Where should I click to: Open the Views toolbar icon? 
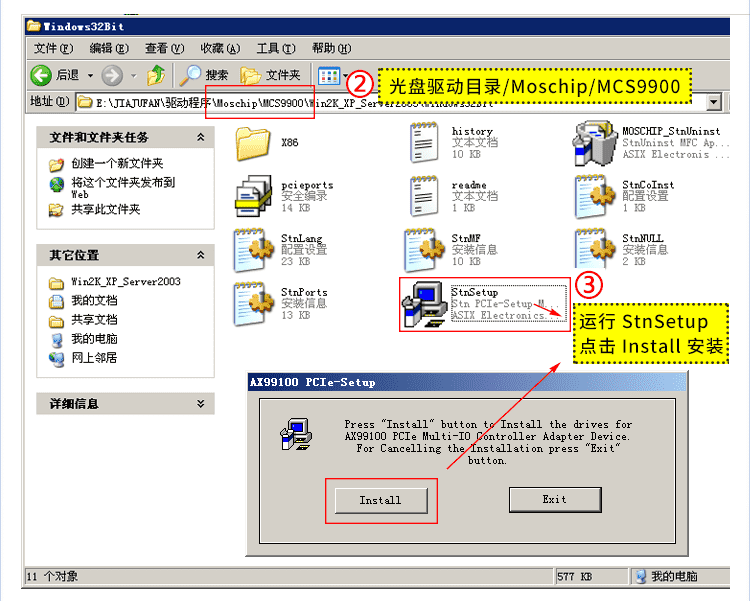(329, 76)
